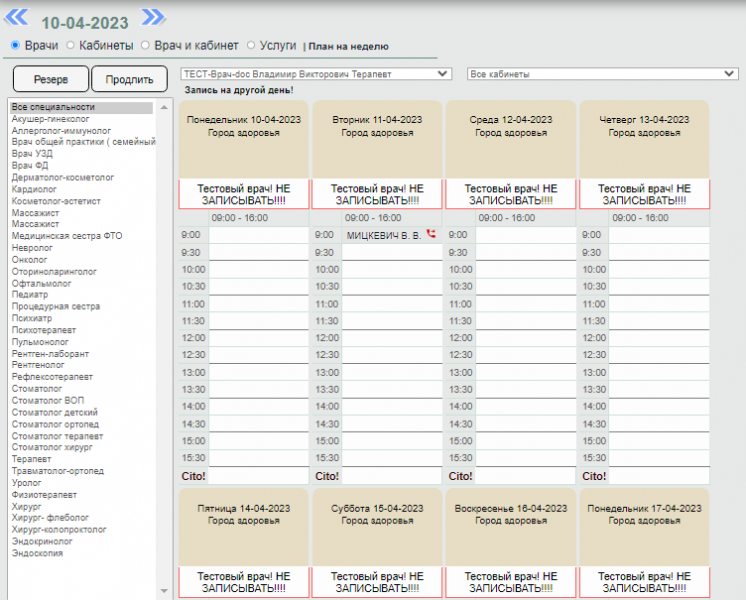
Task: Choose Все специальности in the list
Action: pos(53,107)
